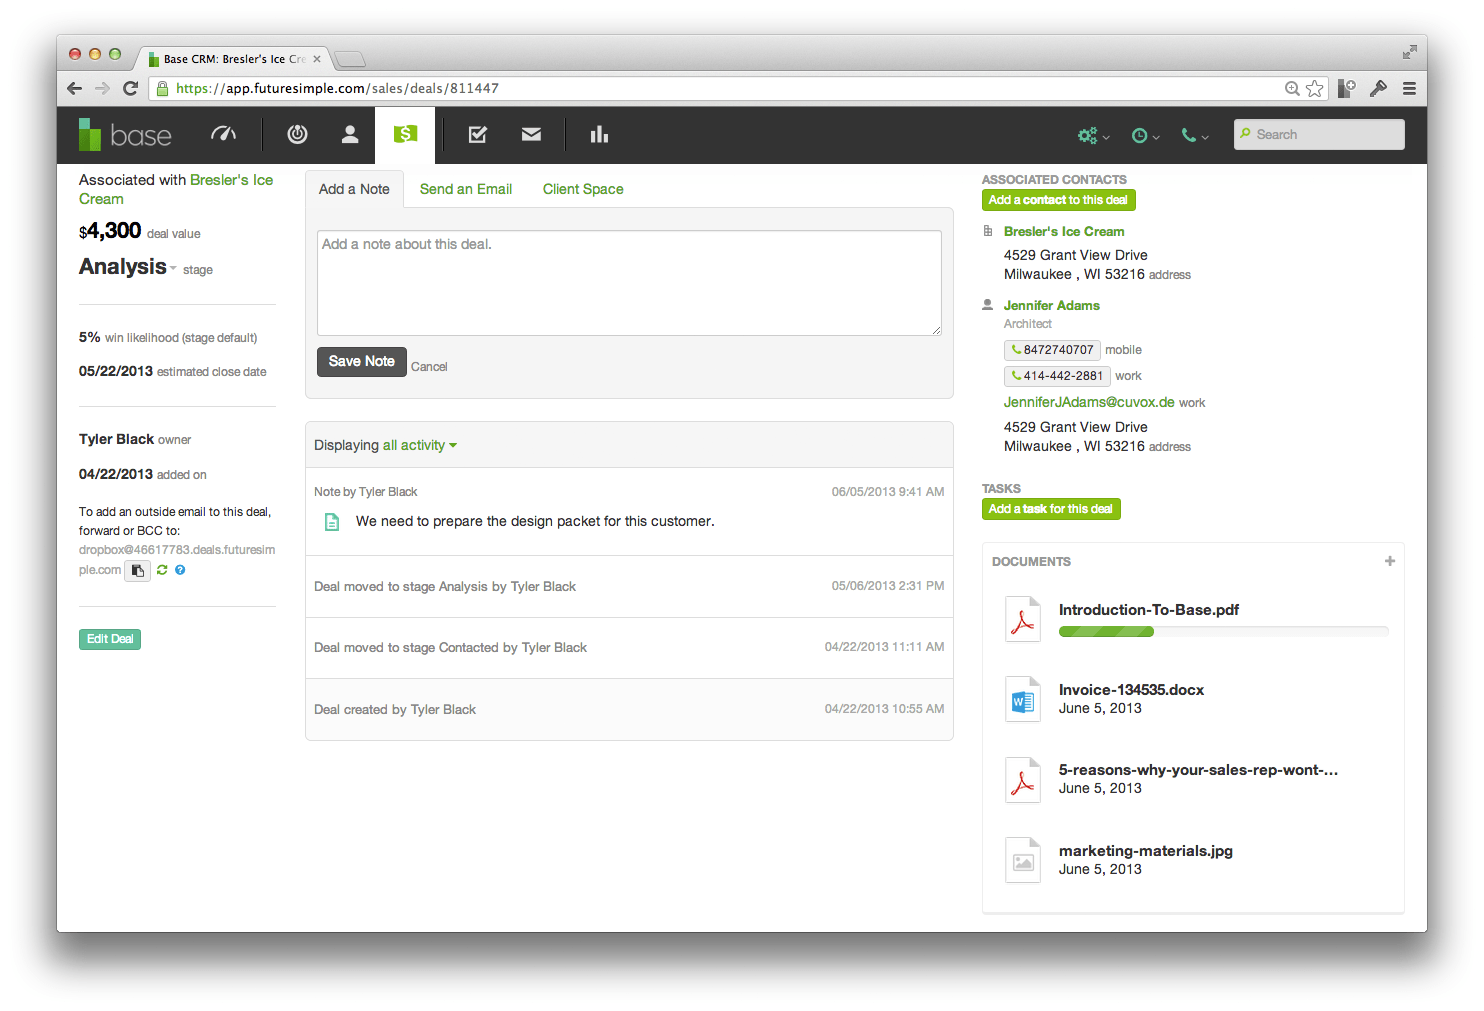Viewport: 1484px width, 1011px height.
Task: Click the 5-reasons PDF file icon
Action: (x=1023, y=780)
